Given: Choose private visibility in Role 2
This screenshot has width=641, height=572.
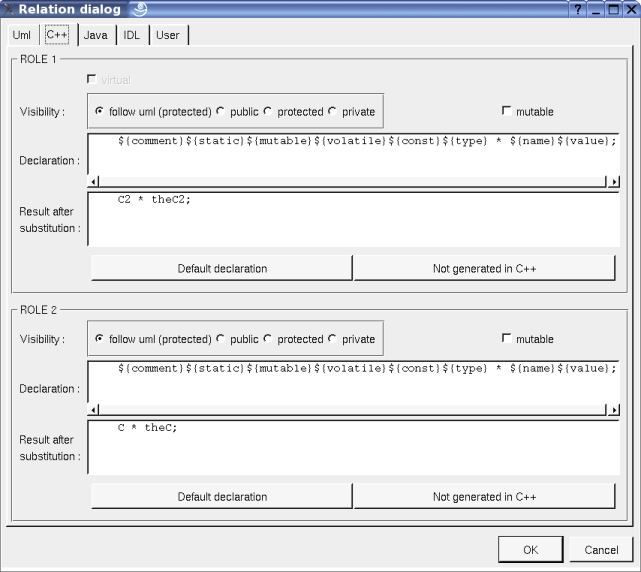Looking at the screenshot, I should 332,339.
